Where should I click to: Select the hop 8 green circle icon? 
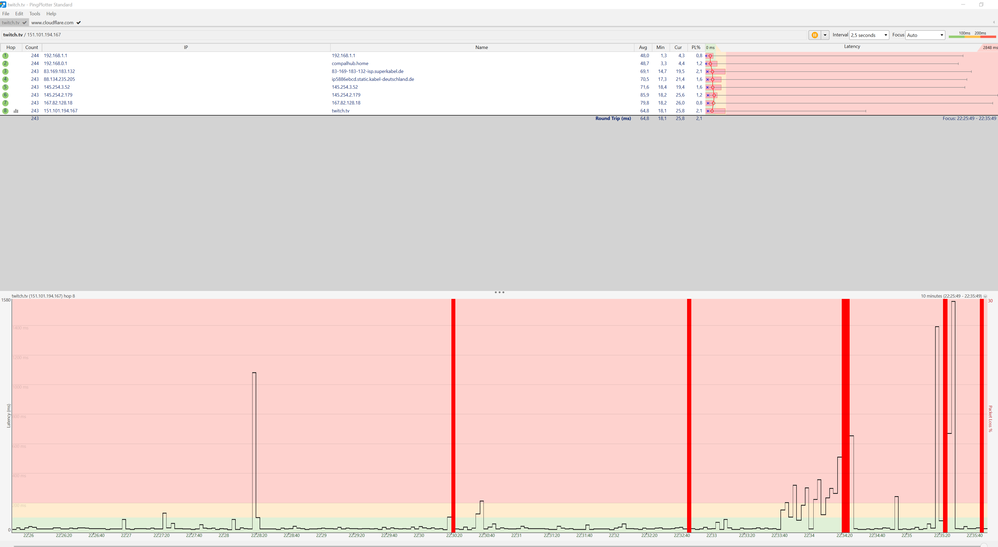pos(6,111)
